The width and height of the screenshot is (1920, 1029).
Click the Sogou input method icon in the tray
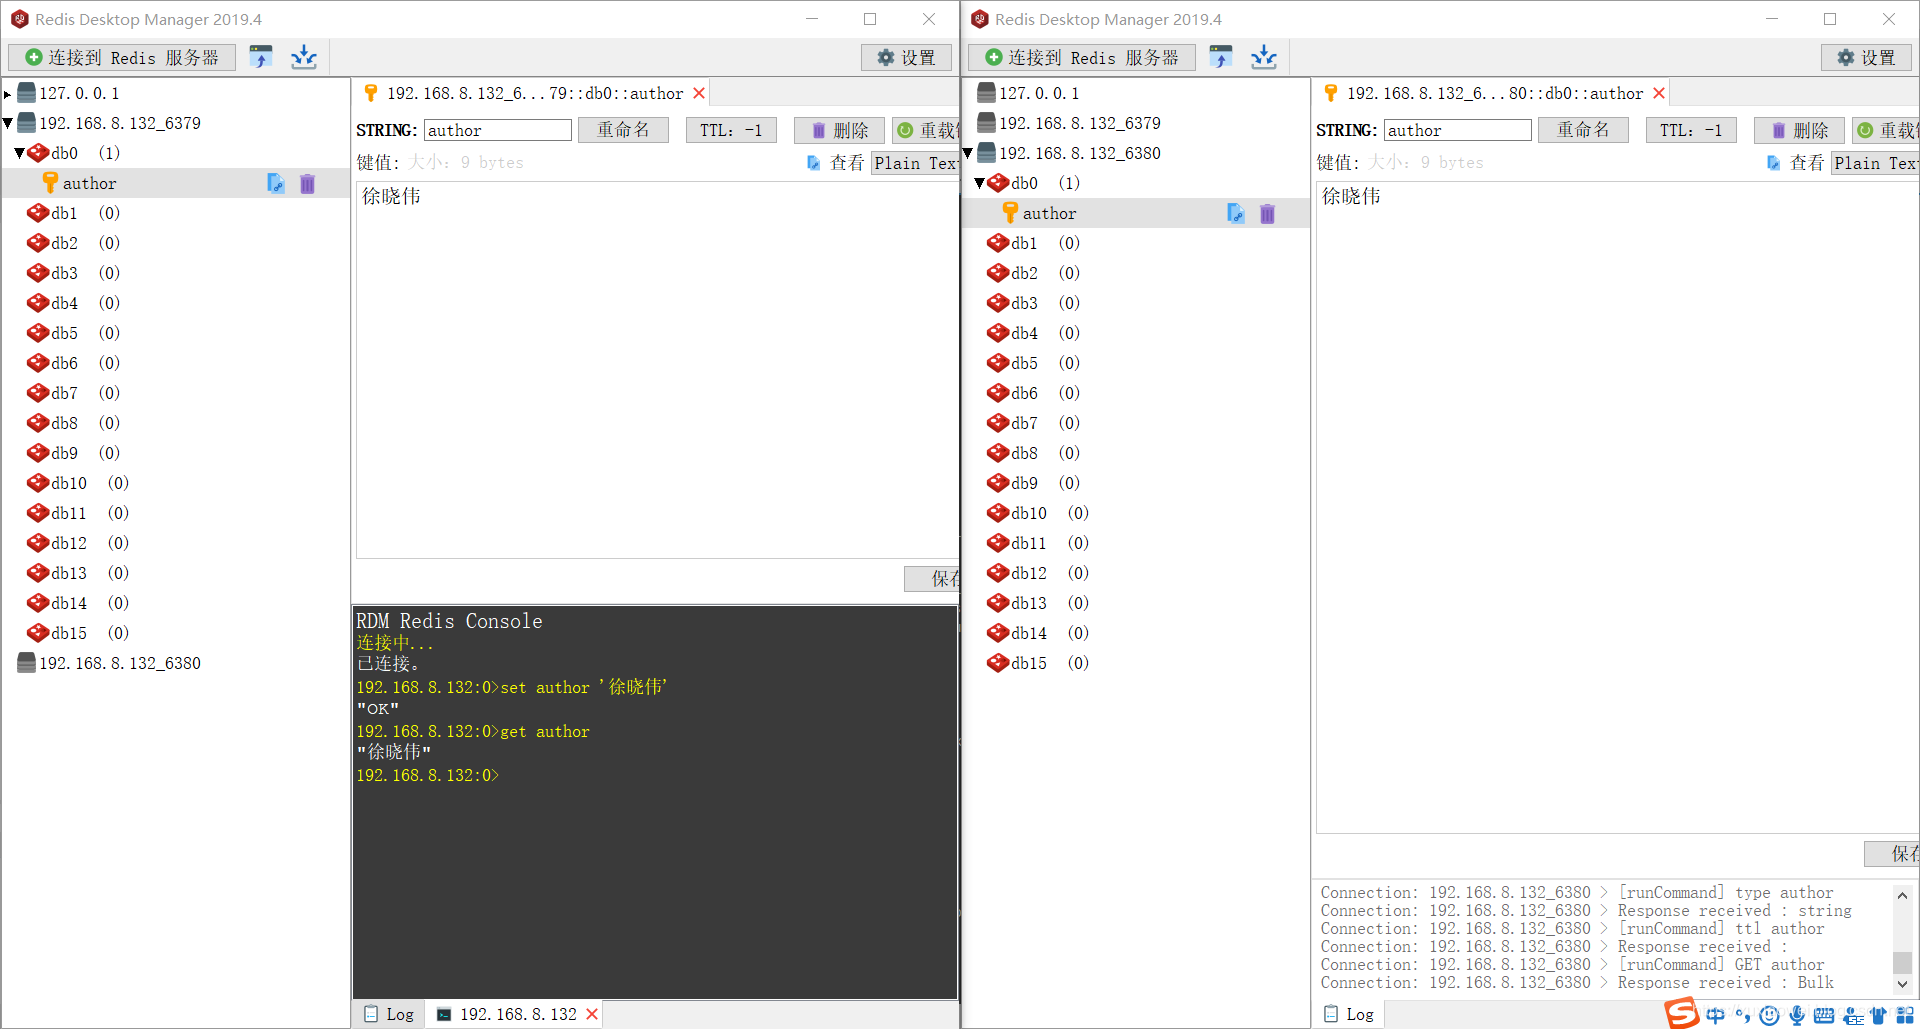click(x=1681, y=1013)
